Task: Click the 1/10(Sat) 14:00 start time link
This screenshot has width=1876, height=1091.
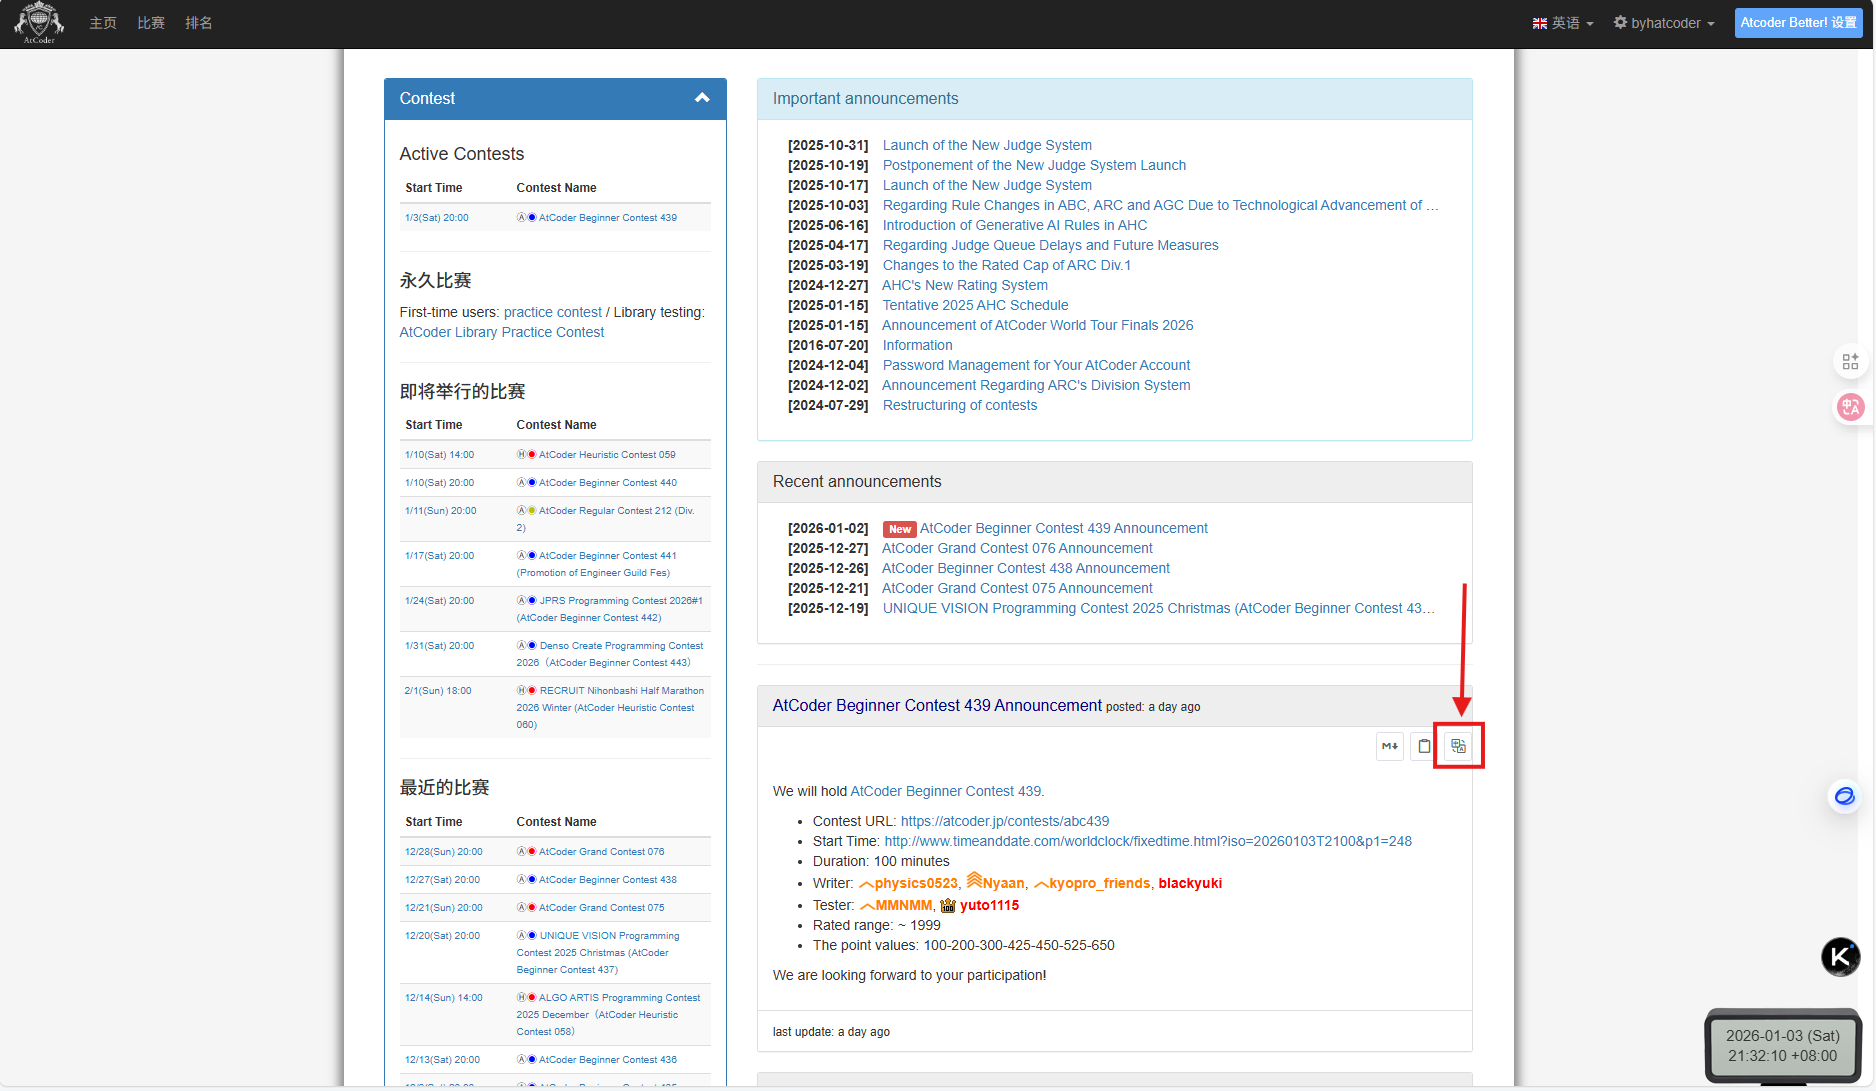Action: click(440, 455)
